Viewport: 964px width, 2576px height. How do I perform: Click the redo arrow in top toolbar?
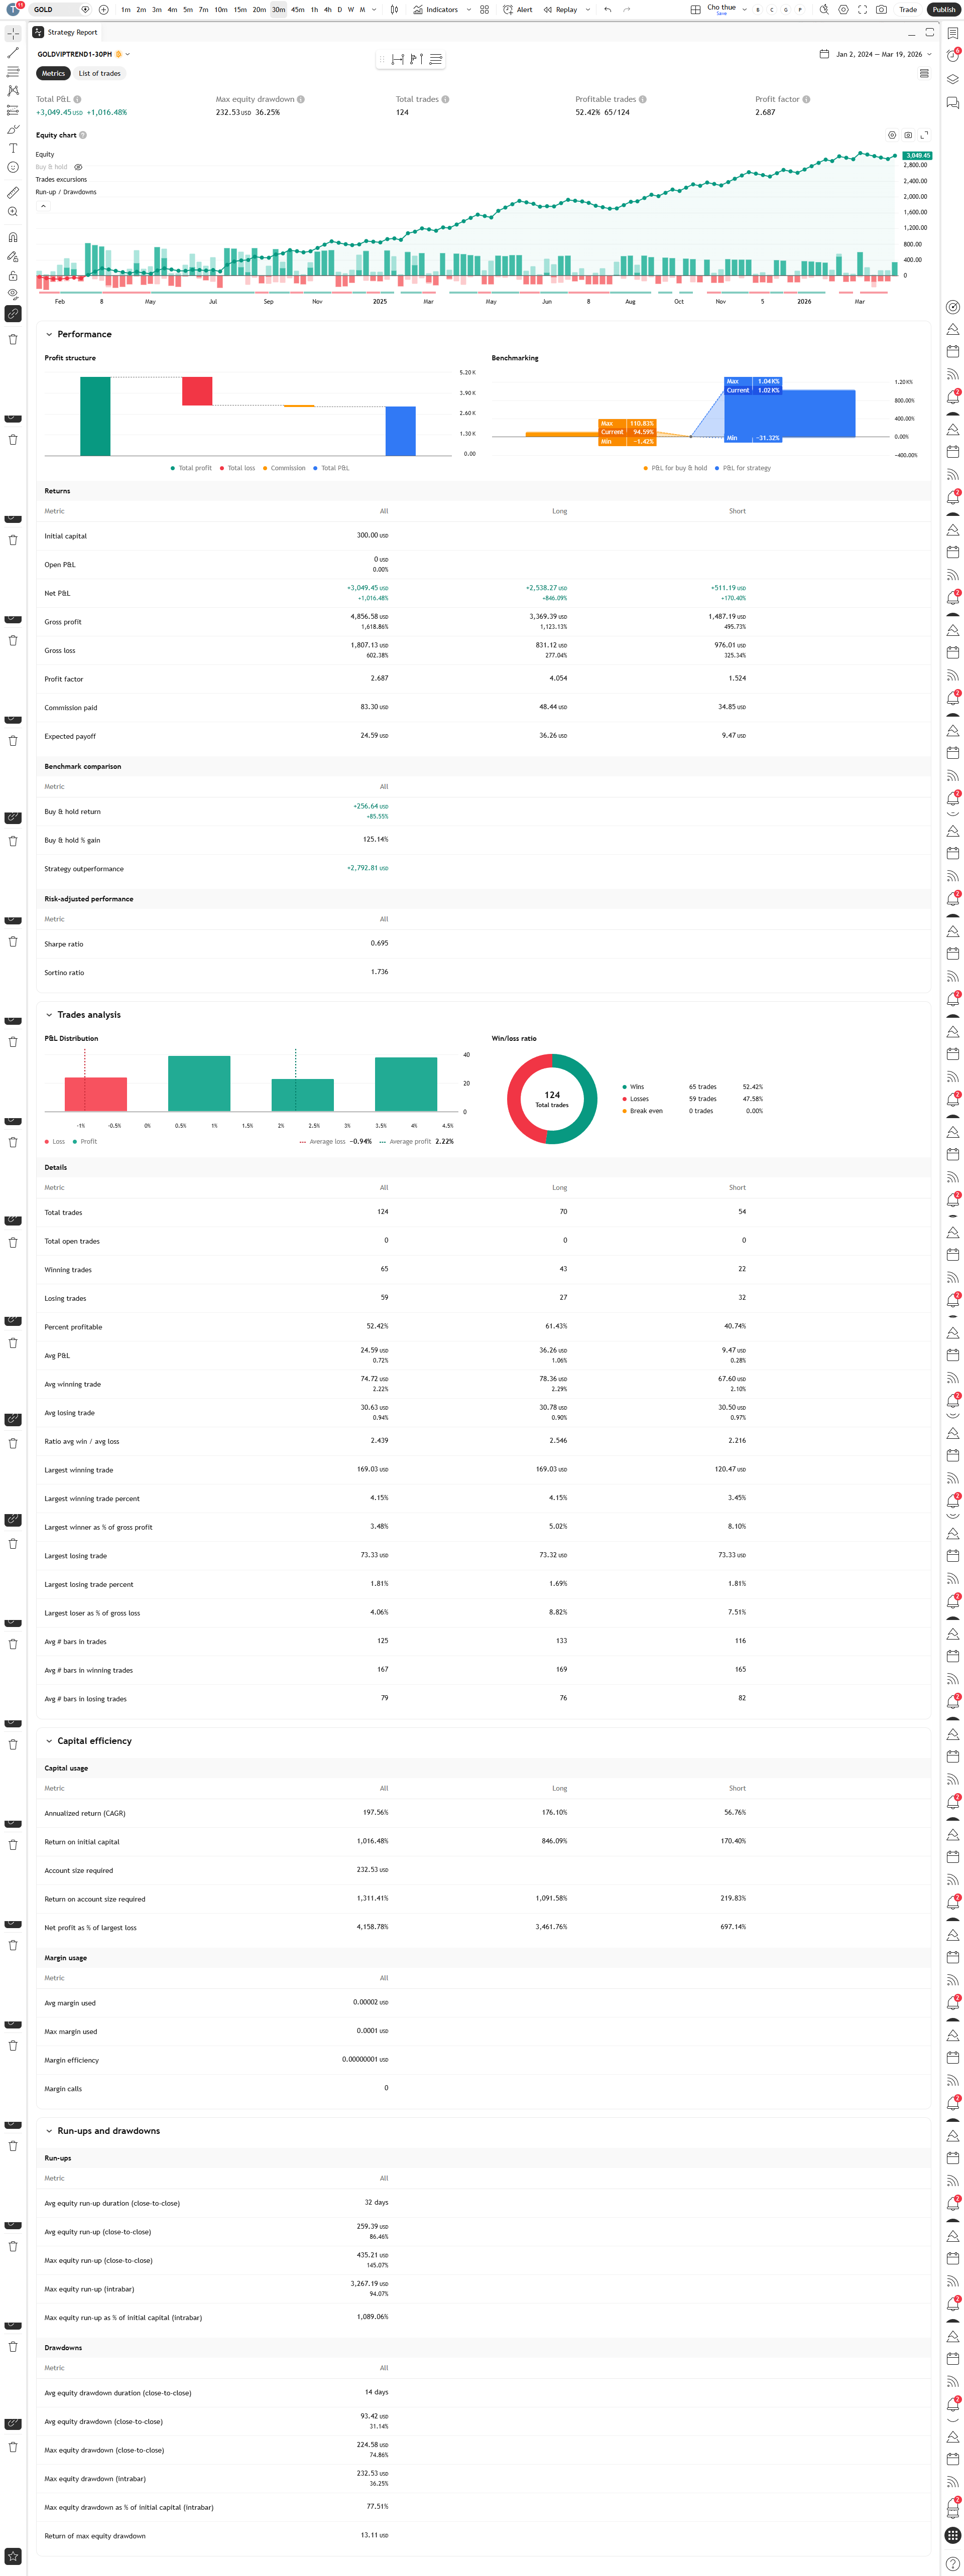tap(626, 10)
